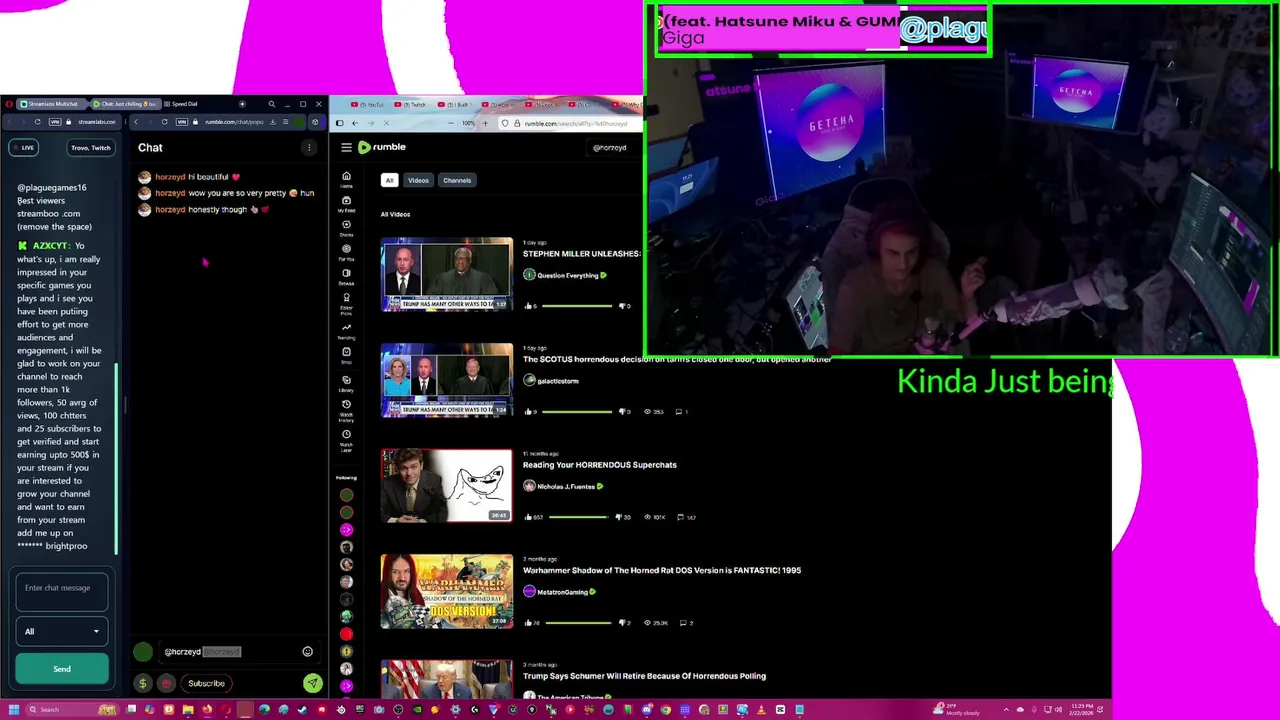1280x720 pixels.
Task: Reload the streamlabs.com page
Action: coord(37,122)
